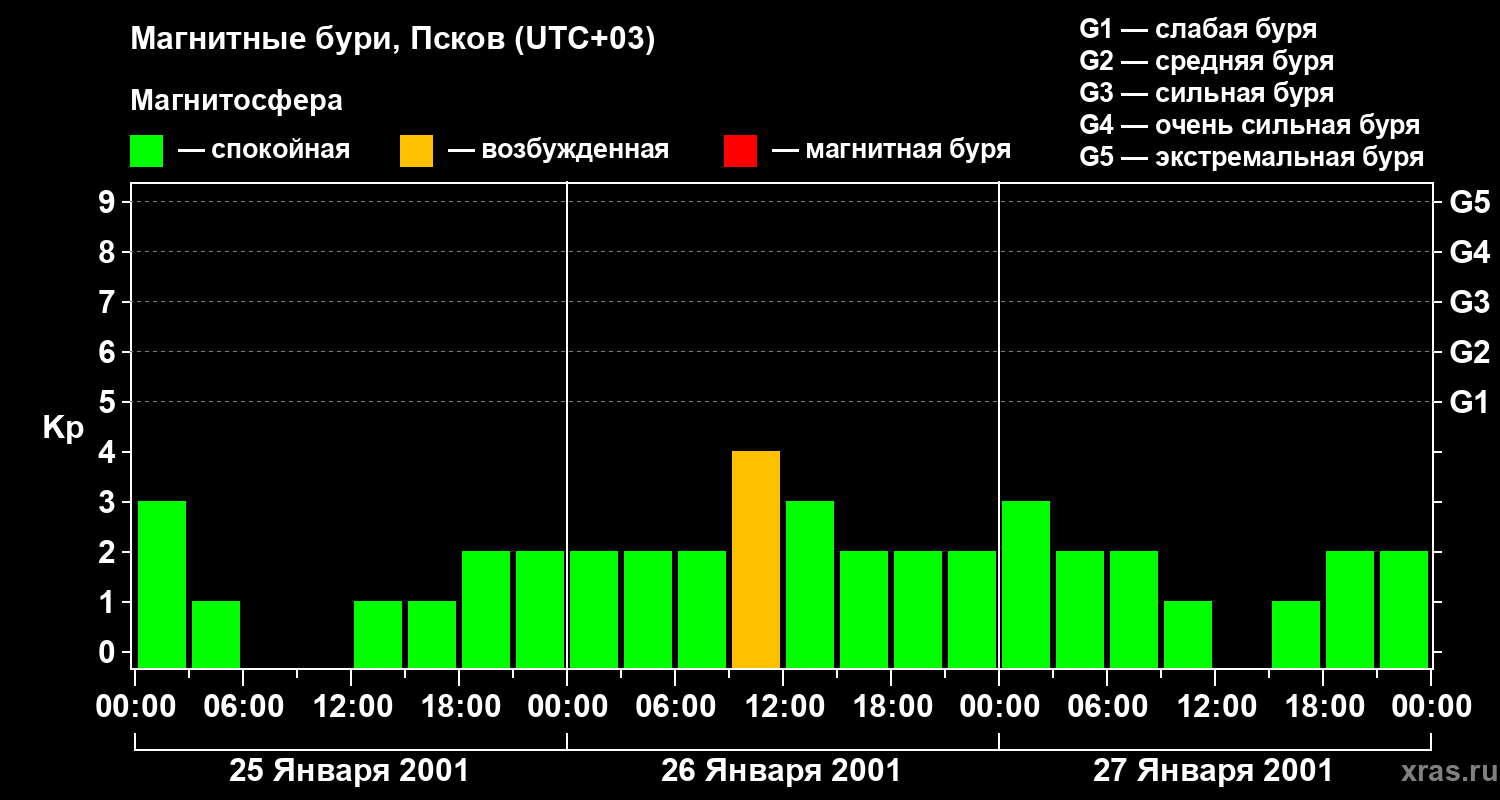Click the 'G4' label on the right axis
Image resolution: width=1500 pixels, height=800 pixels.
click(1469, 252)
